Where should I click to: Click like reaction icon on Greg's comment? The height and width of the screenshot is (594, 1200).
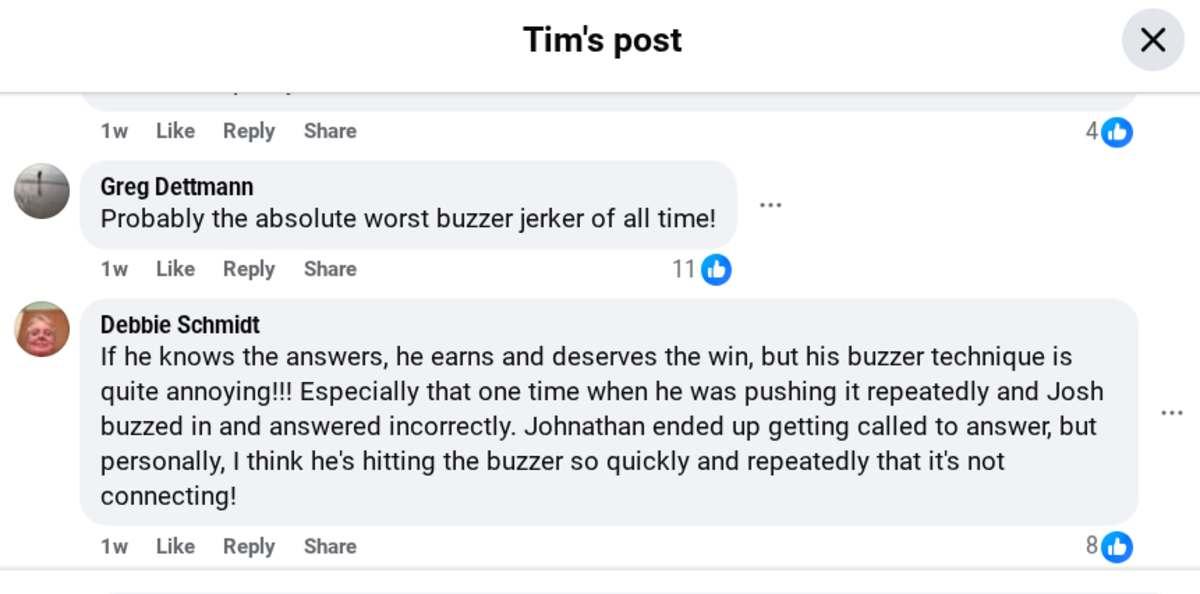pyautogui.click(x=716, y=269)
